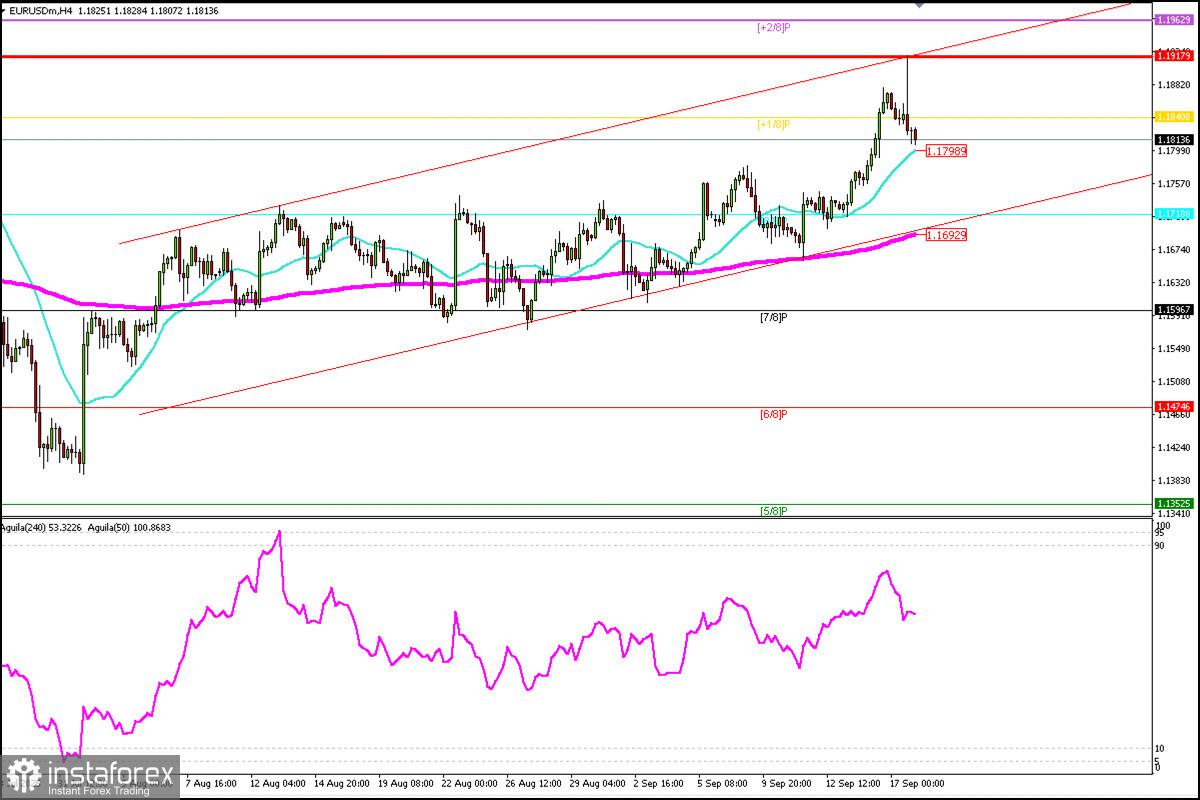Click the 1.17570 price axis value
The width and height of the screenshot is (1200, 800).
point(1175,184)
